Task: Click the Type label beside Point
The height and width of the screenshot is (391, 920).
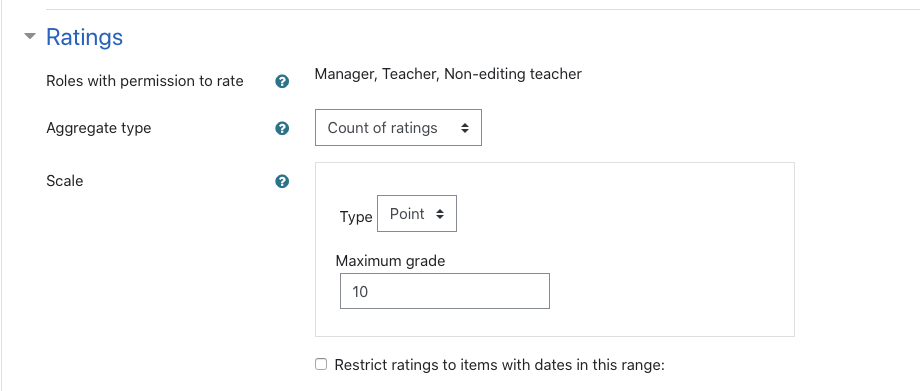Action: [356, 217]
